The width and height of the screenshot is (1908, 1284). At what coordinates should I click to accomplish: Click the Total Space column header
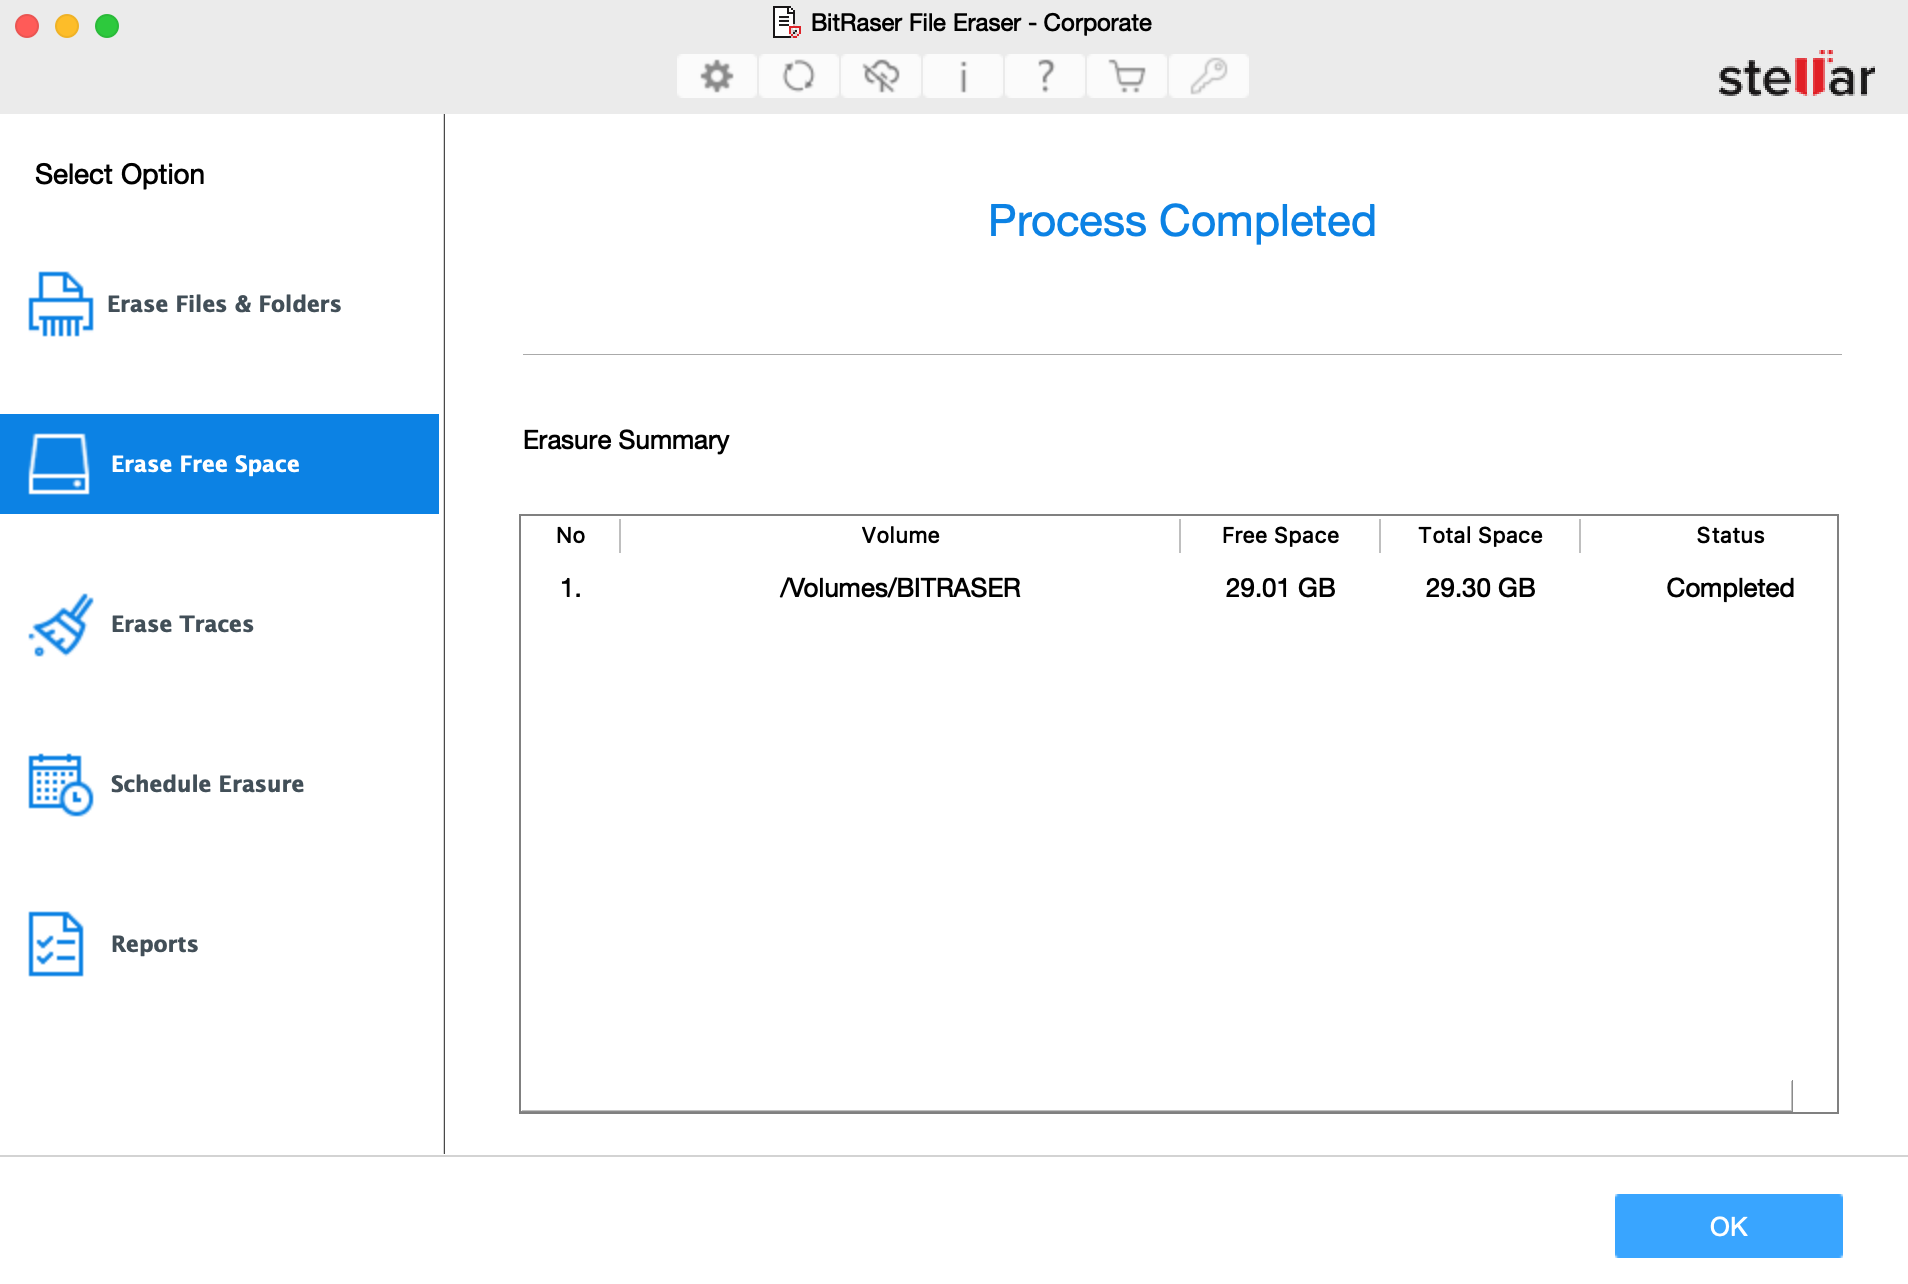tap(1480, 535)
